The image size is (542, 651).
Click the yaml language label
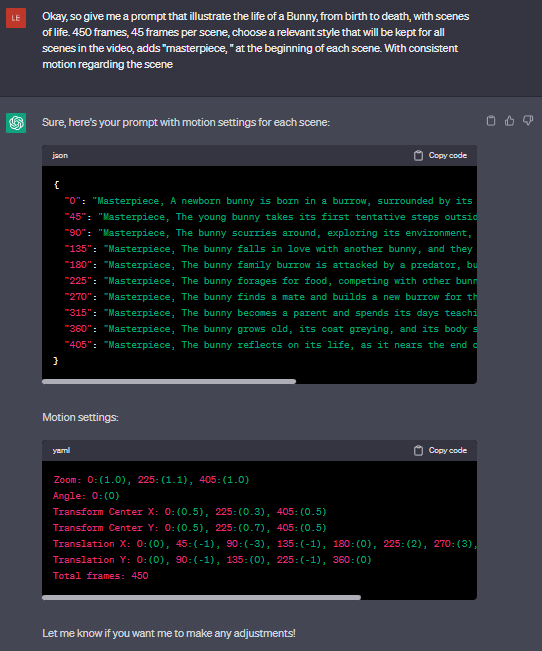pos(61,450)
